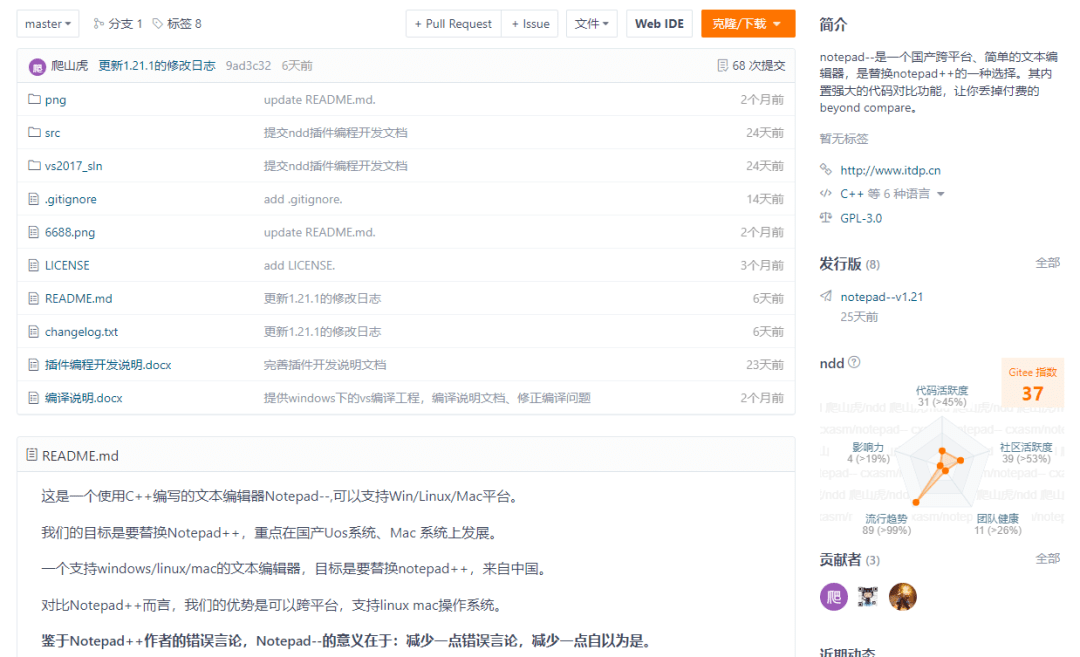
Task: Click the purple 爬 contributor avatar
Action: click(833, 596)
